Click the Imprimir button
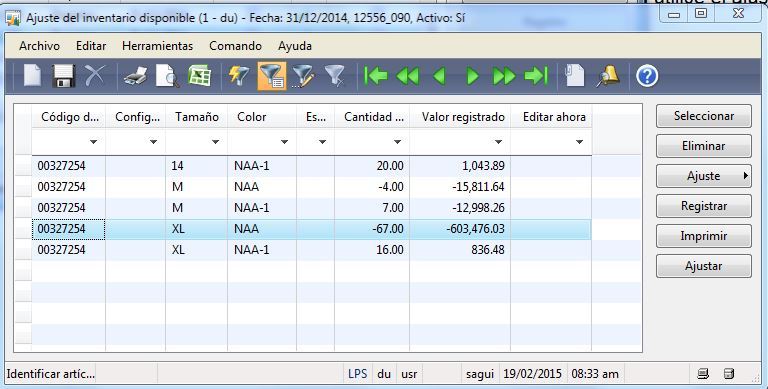Screen dimensions: 768x389 704,236
